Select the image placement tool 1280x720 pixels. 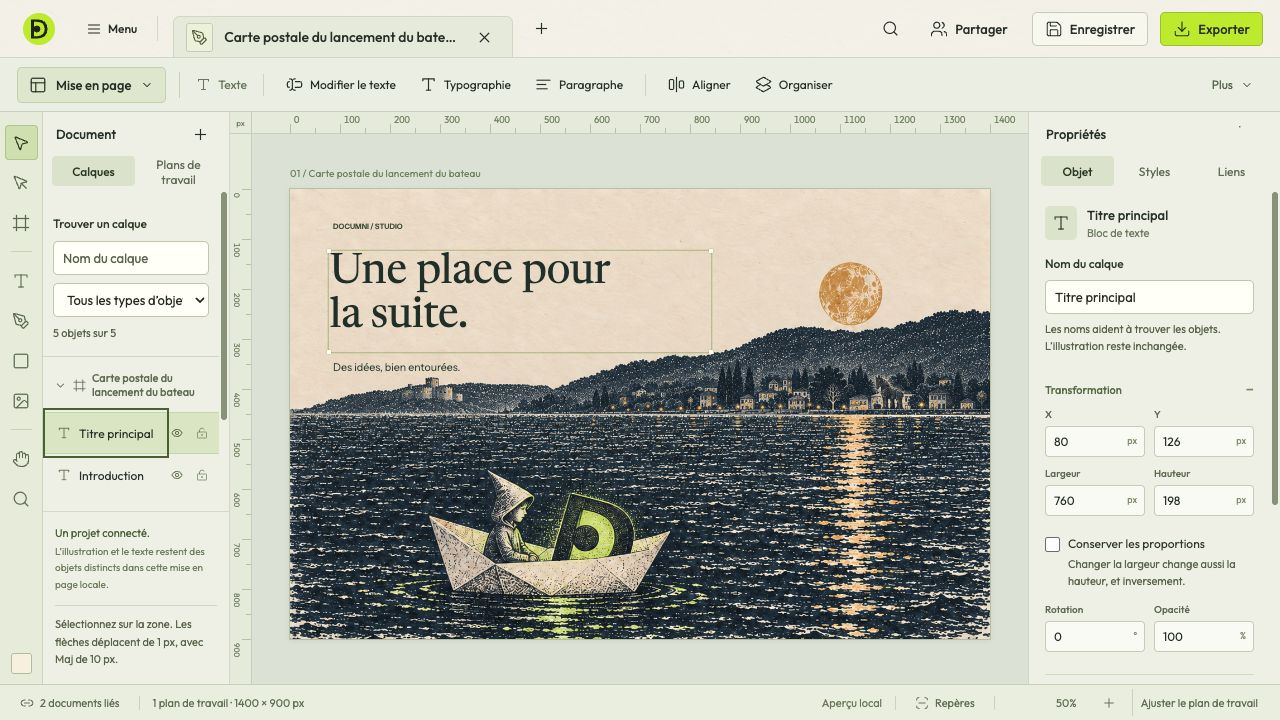coord(21,401)
